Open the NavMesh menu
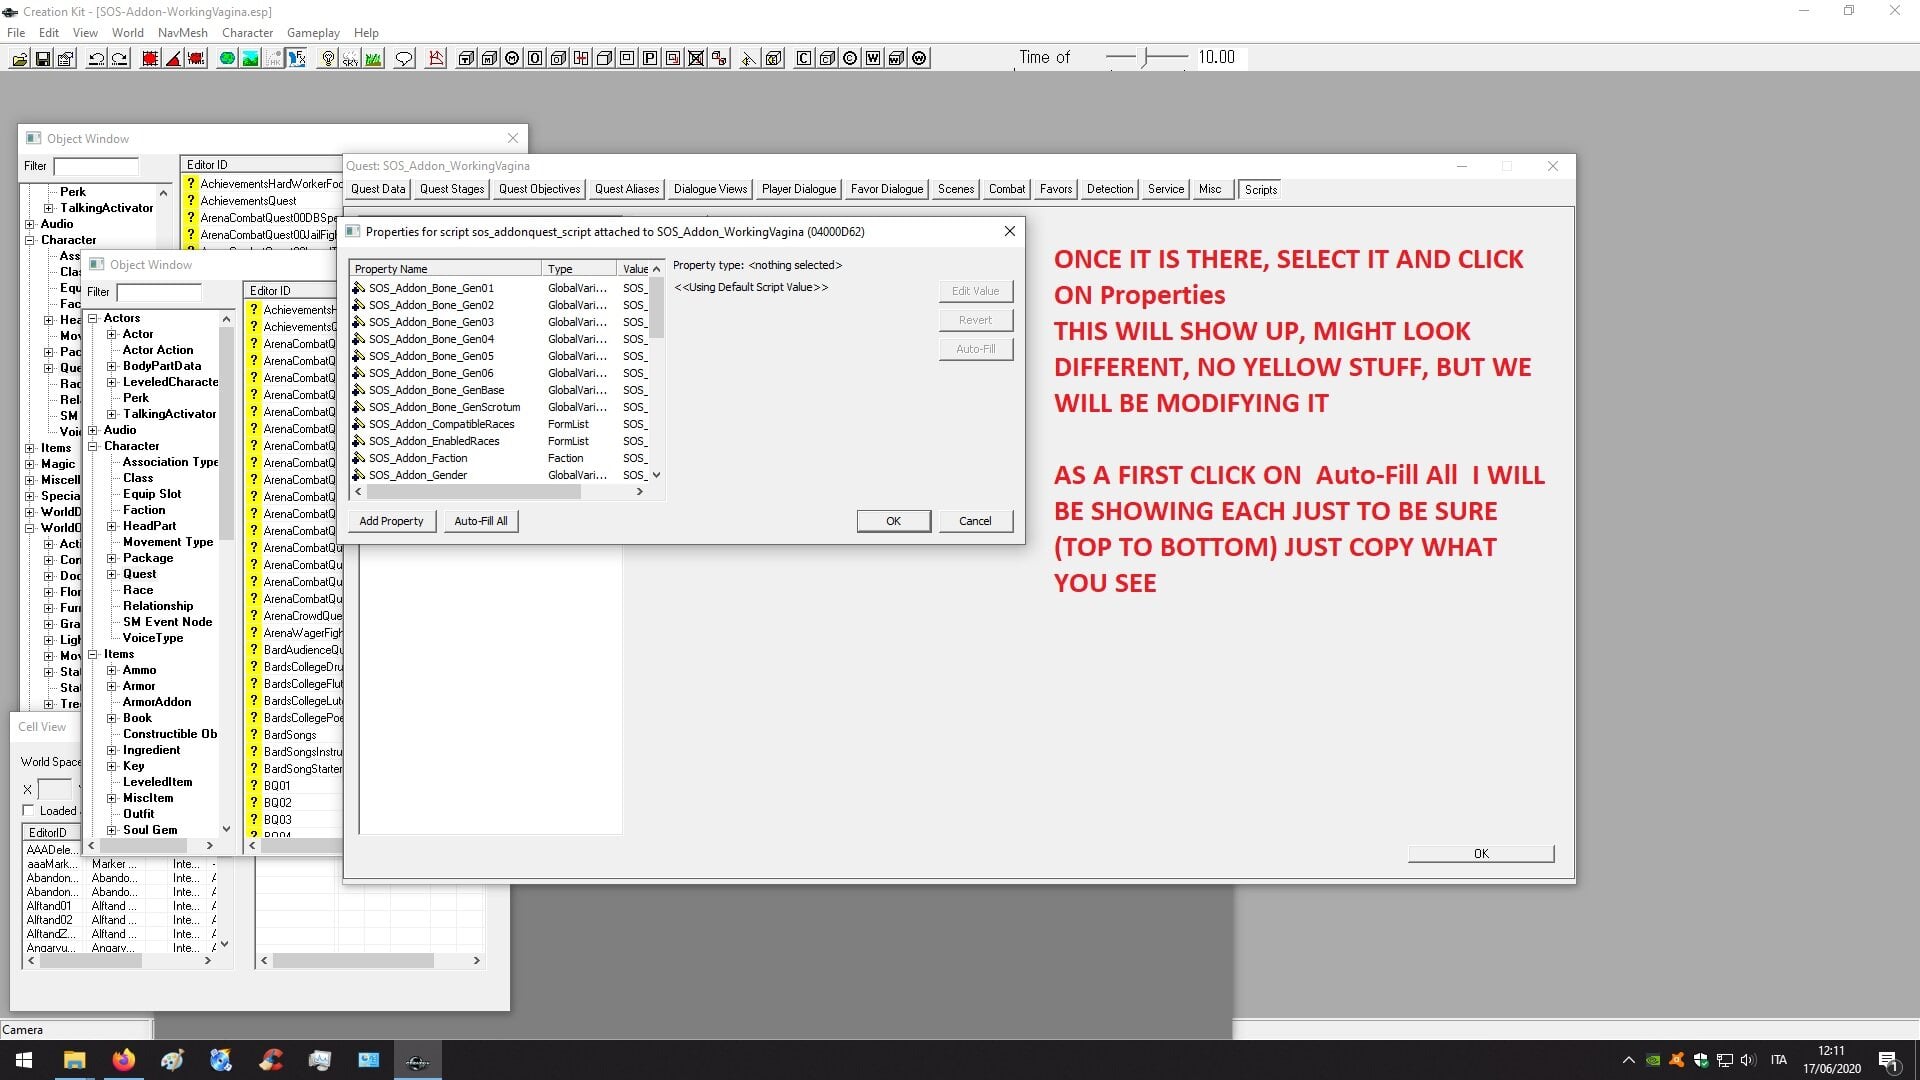1920x1080 pixels. [x=183, y=32]
